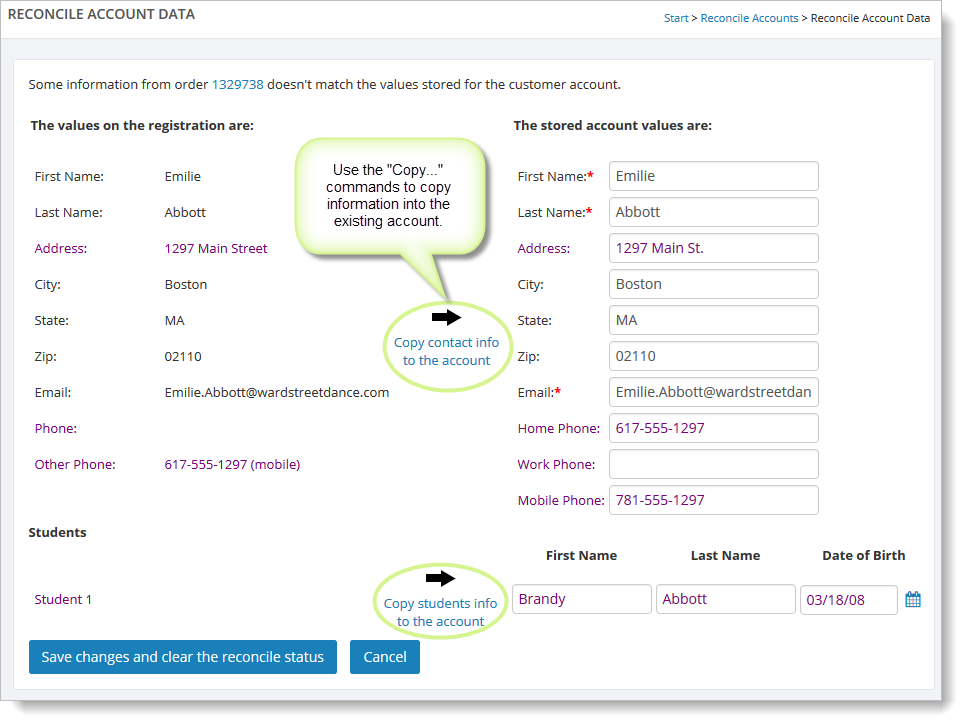Navigate to Reconcile Accounts breadcrumb
Image resolution: width=967 pixels, height=726 pixels.
pyautogui.click(x=749, y=18)
